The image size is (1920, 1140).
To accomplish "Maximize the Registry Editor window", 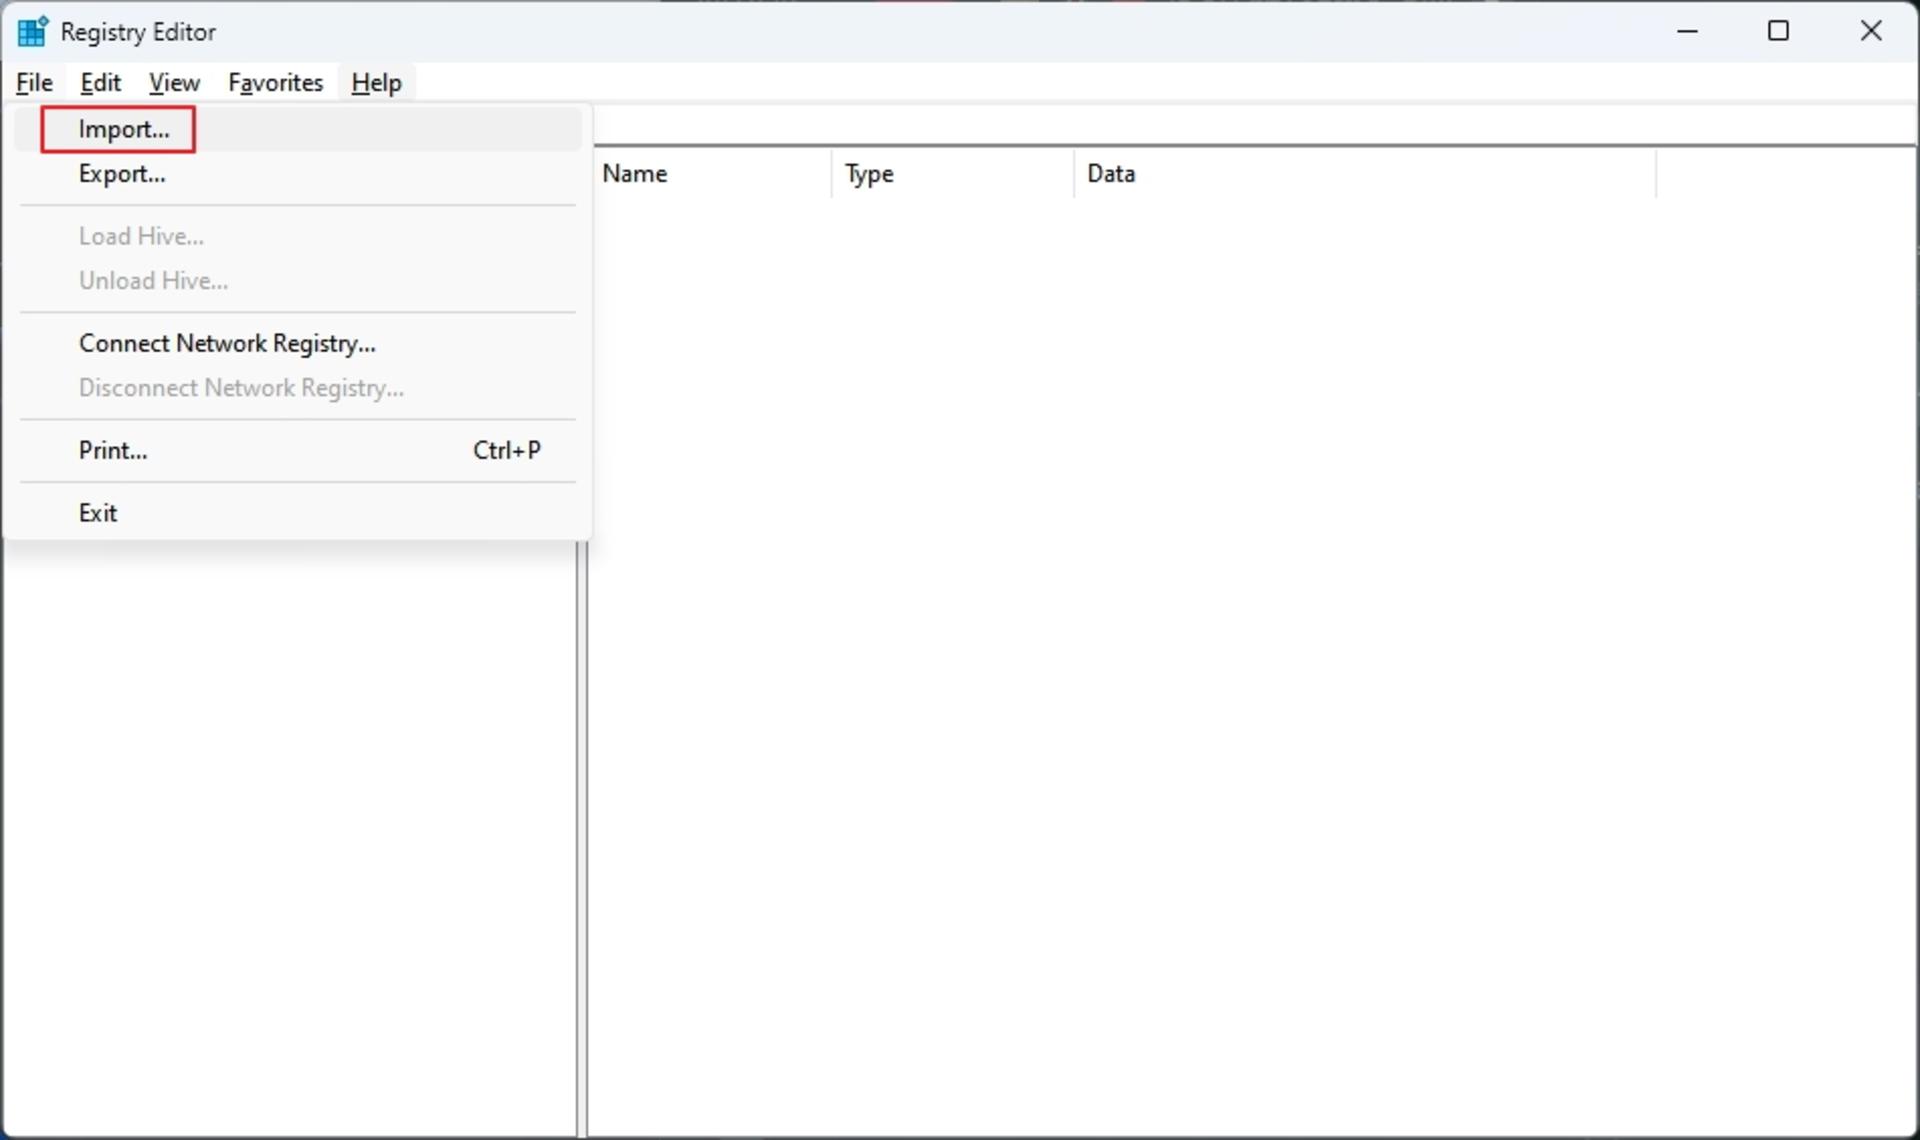I will tap(1779, 31).
